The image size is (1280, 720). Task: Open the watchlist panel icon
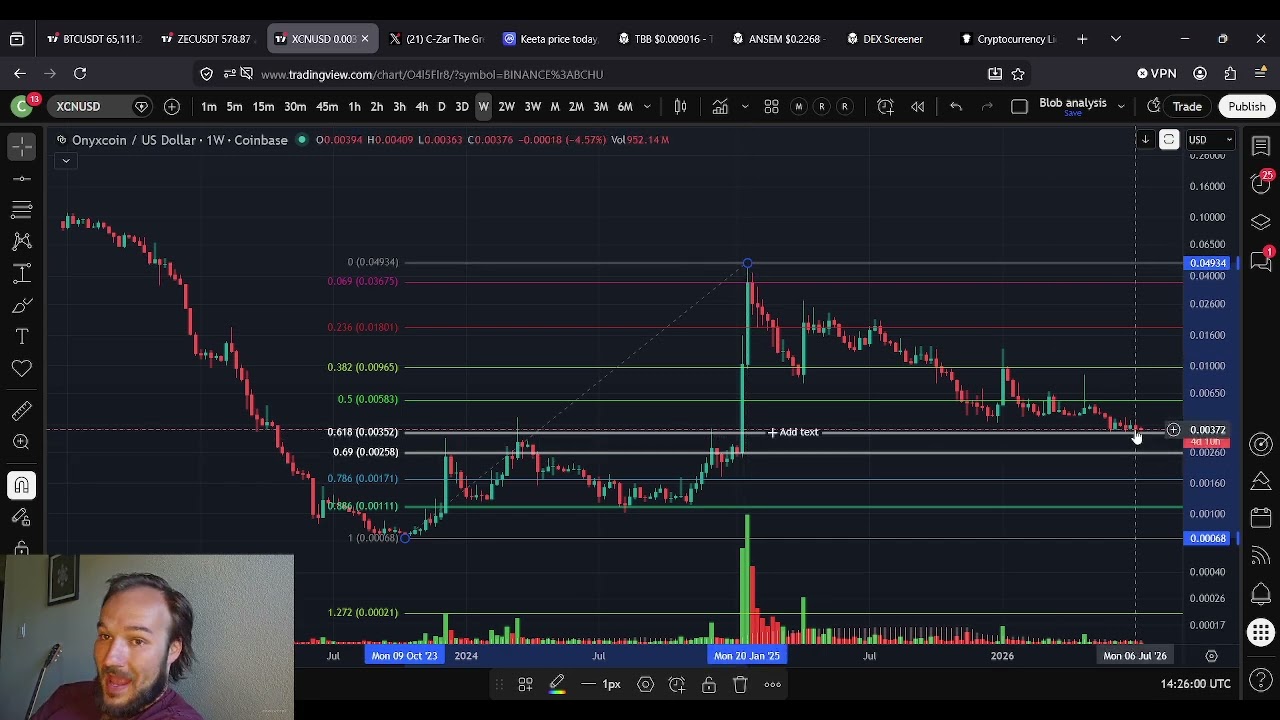click(x=1261, y=147)
